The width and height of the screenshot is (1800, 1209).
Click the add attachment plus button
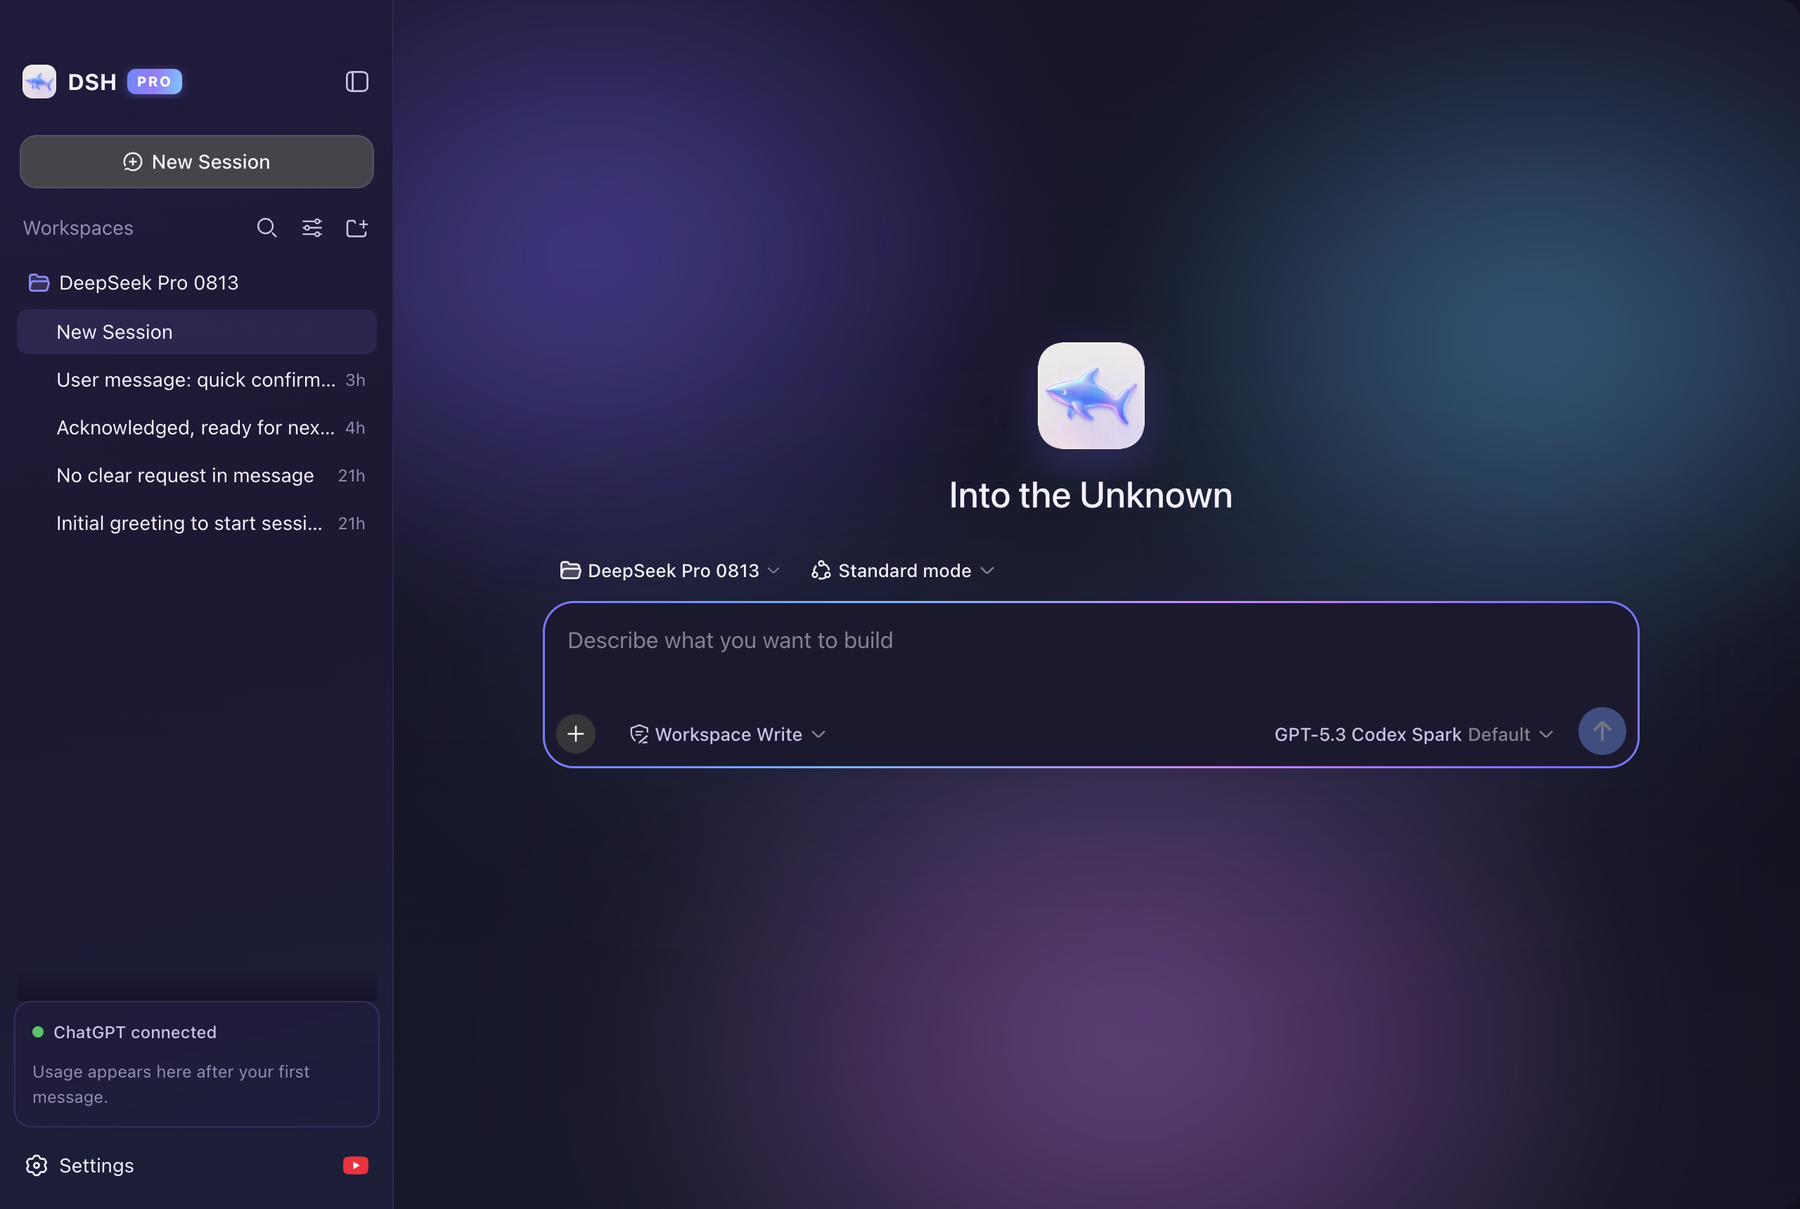click(x=576, y=734)
